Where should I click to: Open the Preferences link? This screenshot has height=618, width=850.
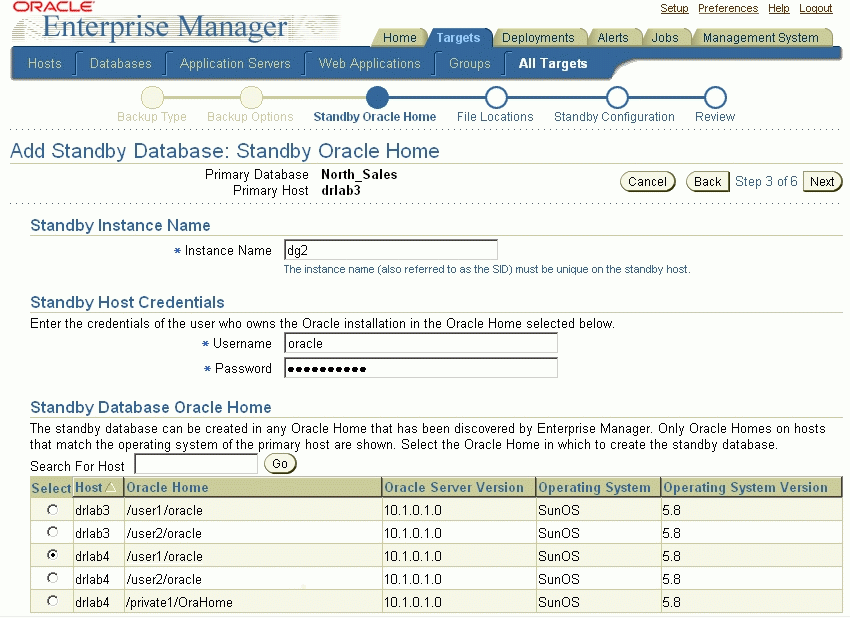coord(727,8)
